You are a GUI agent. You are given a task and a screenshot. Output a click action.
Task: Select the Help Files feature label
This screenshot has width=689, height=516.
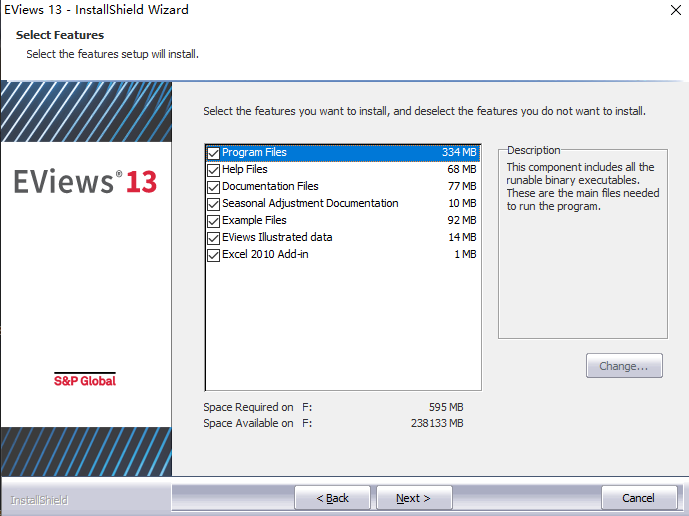[x=245, y=169]
